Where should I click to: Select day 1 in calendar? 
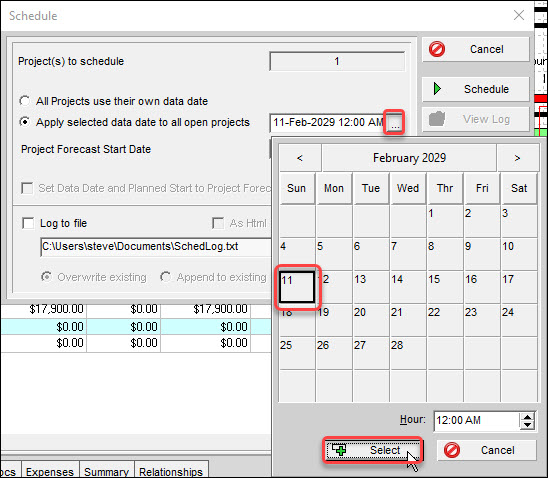(x=446, y=221)
